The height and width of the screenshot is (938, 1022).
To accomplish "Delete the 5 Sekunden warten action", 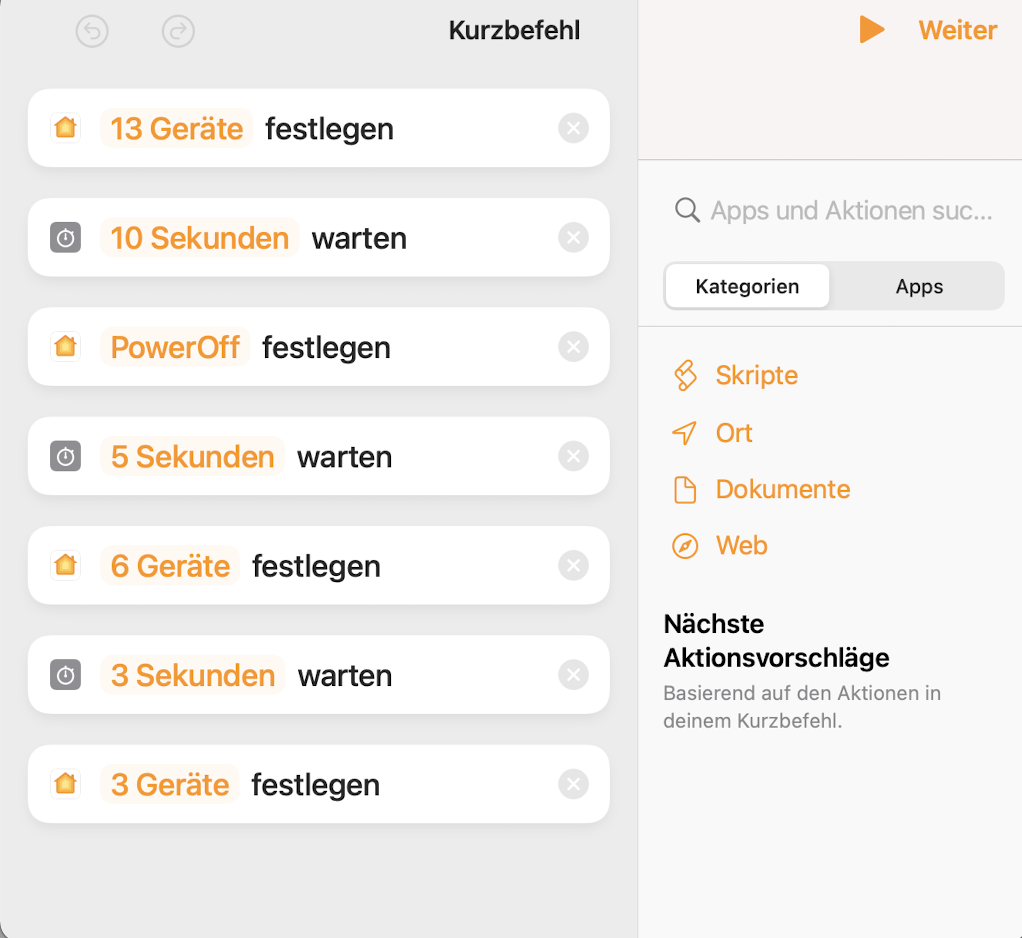I will pyautogui.click(x=573, y=457).
